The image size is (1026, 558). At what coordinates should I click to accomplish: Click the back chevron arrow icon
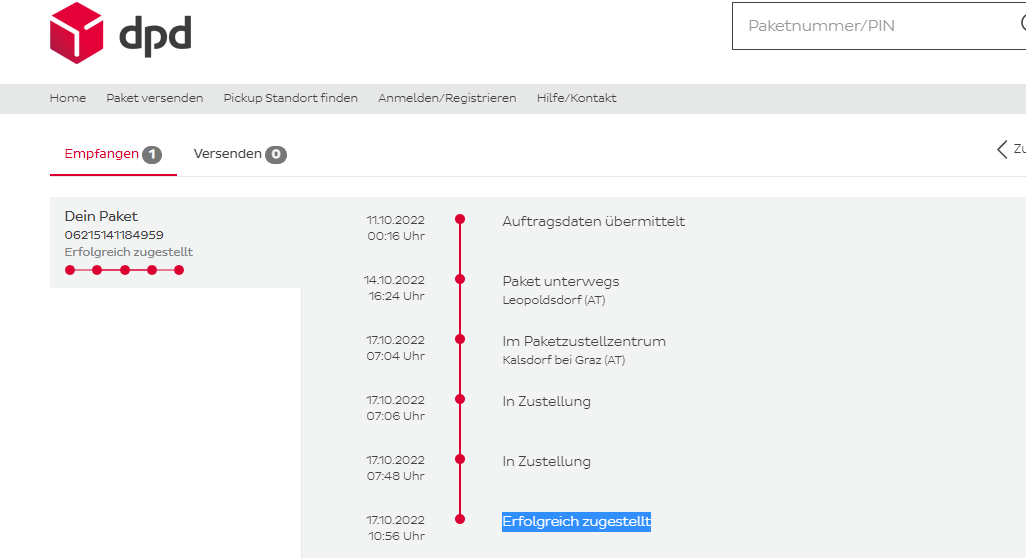[1002, 149]
